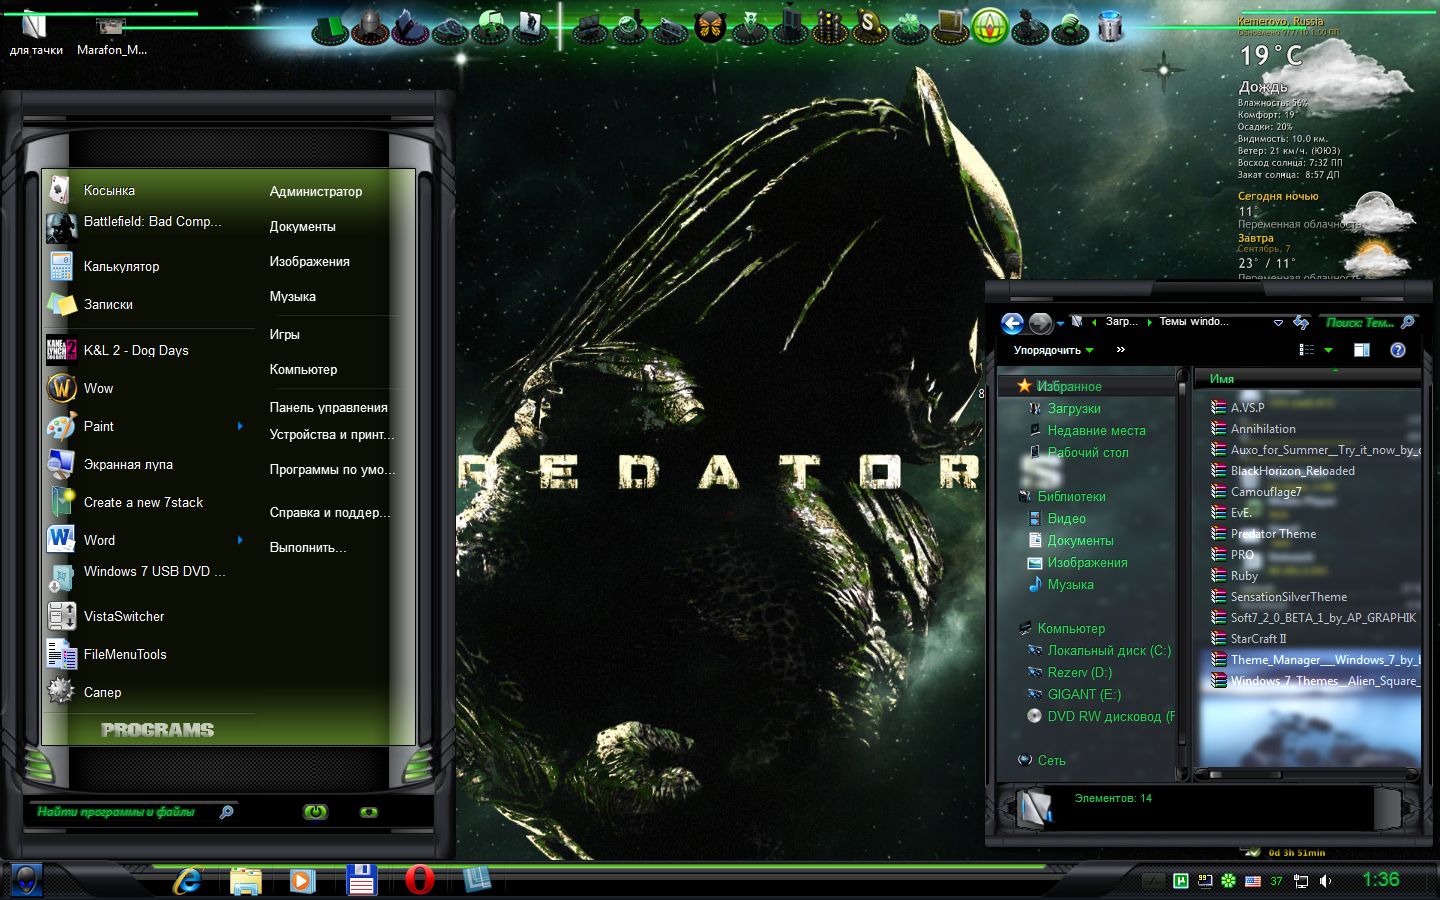Click the taskbar clock showing 1:36
The image size is (1440, 900).
point(1381,880)
